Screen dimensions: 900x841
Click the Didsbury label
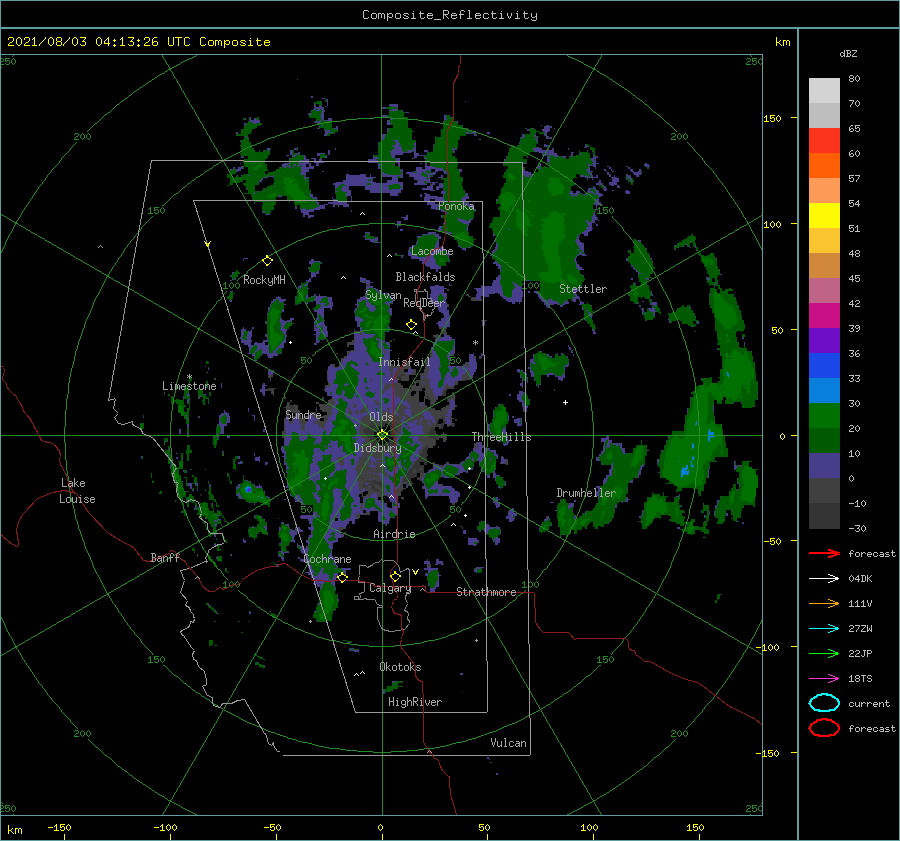pyautogui.click(x=377, y=448)
